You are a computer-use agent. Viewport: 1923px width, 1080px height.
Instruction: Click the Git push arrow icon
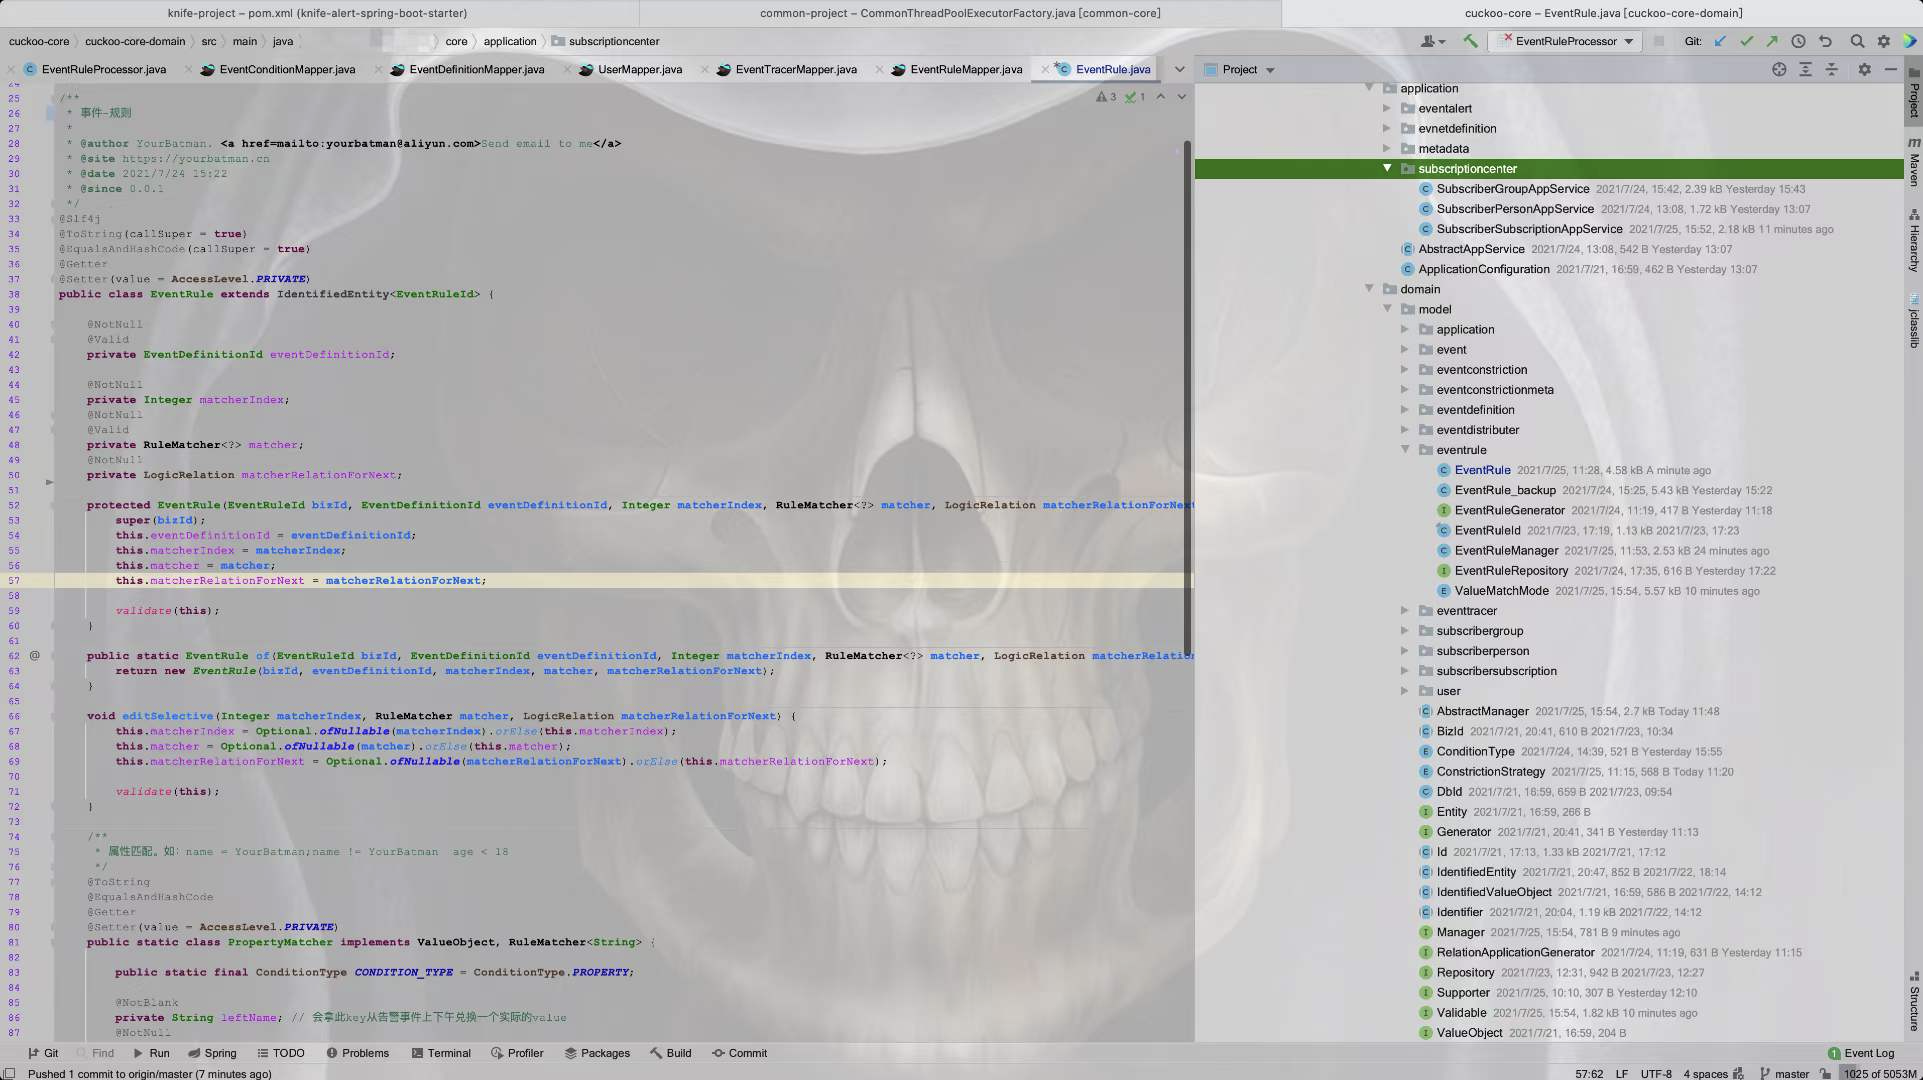click(x=1772, y=41)
